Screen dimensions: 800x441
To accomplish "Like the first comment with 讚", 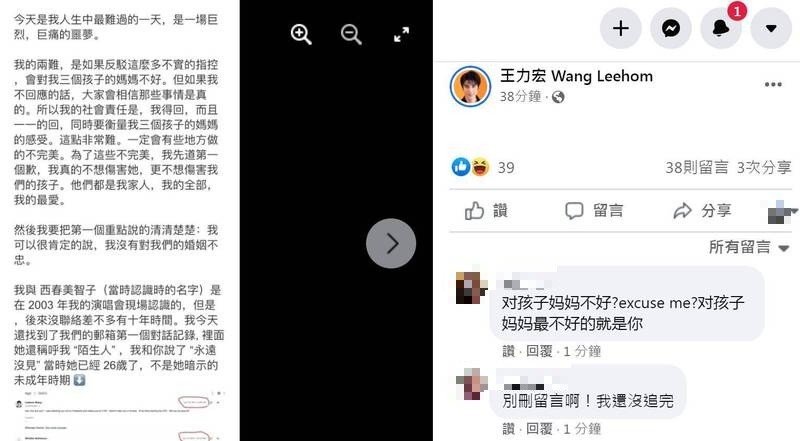I will point(509,351).
